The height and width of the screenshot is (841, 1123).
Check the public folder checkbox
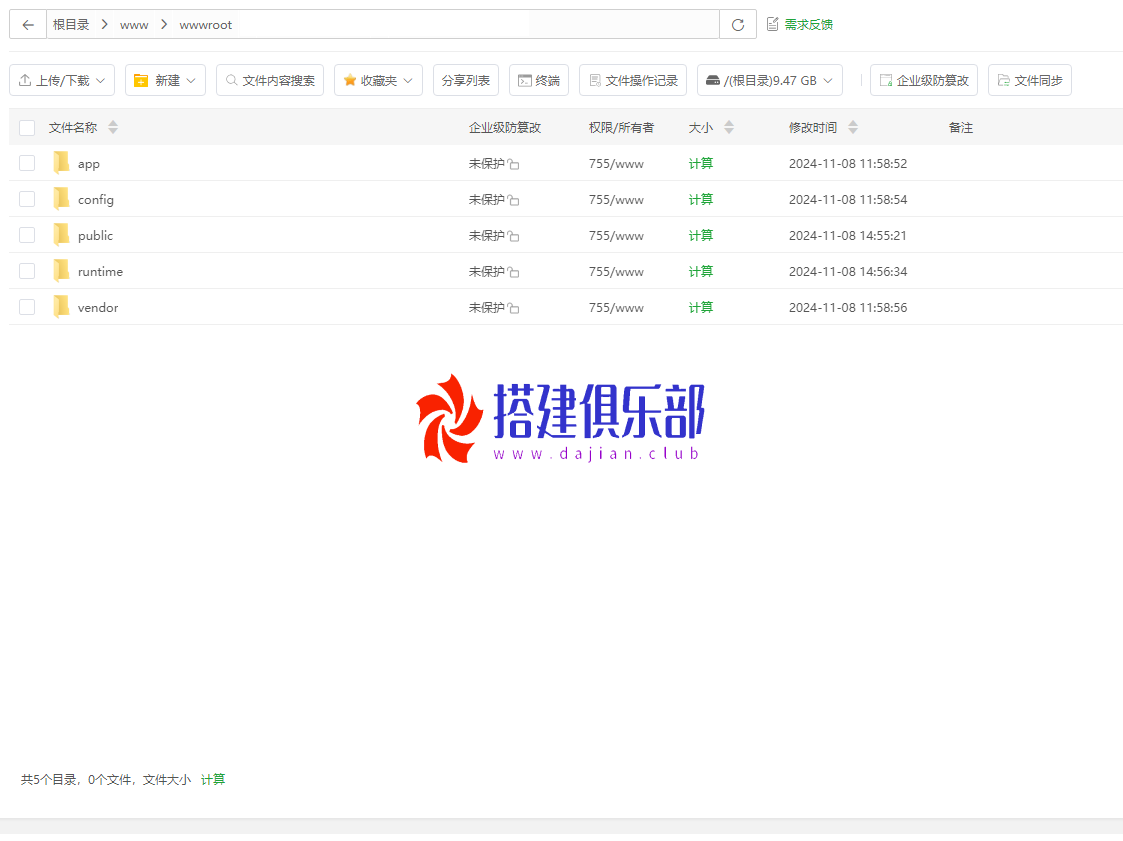tap(27, 235)
